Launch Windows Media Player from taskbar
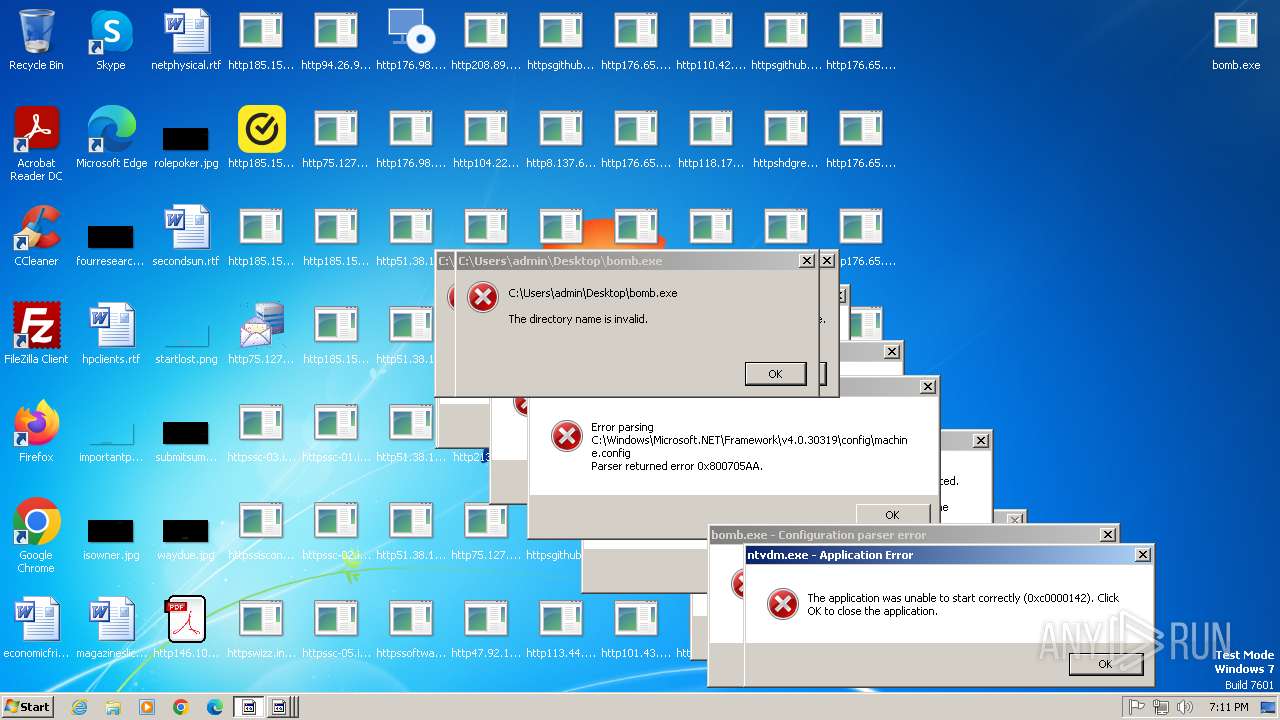Viewport: 1280px width, 720px height. (x=147, y=707)
